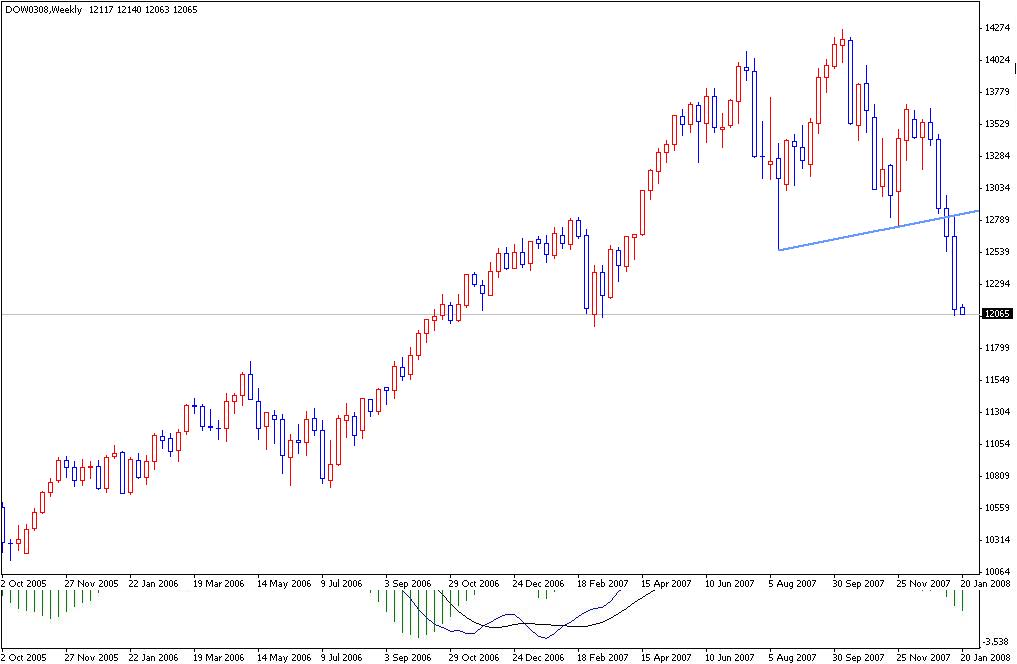Click 14 May 2006 on main chart time axis
Screen dimensions: 1017x664
(284, 584)
